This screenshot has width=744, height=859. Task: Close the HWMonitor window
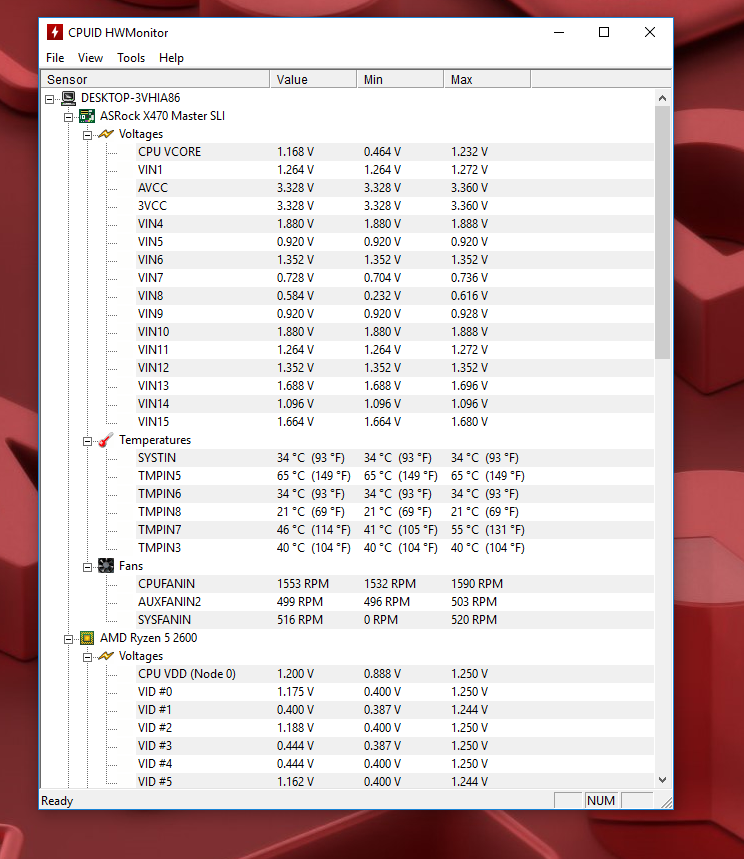click(650, 32)
